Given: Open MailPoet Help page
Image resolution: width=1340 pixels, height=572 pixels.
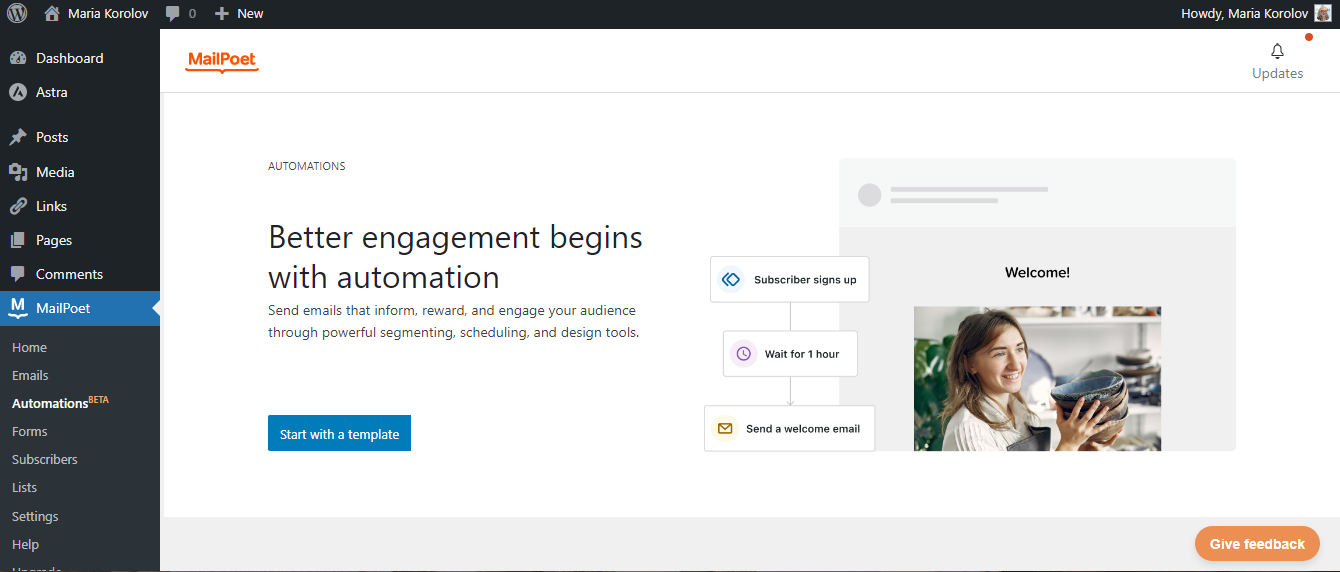Looking at the screenshot, I should pos(25,544).
